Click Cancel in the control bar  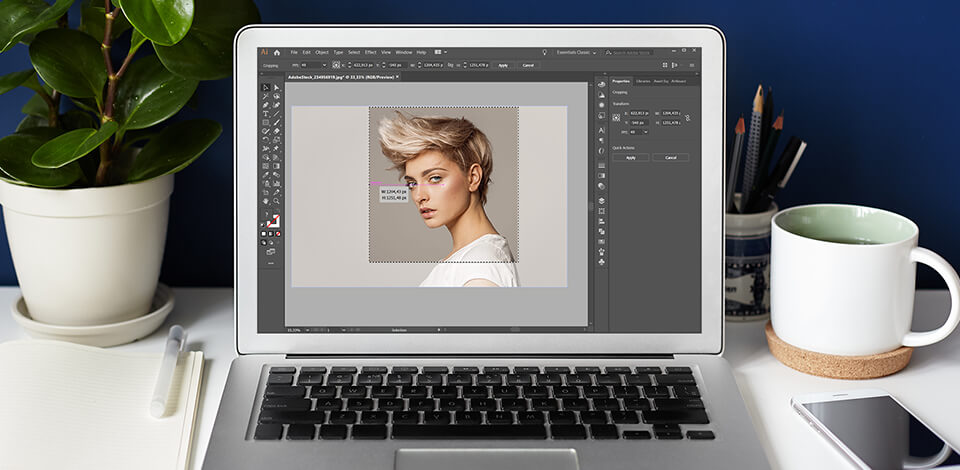coord(528,65)
